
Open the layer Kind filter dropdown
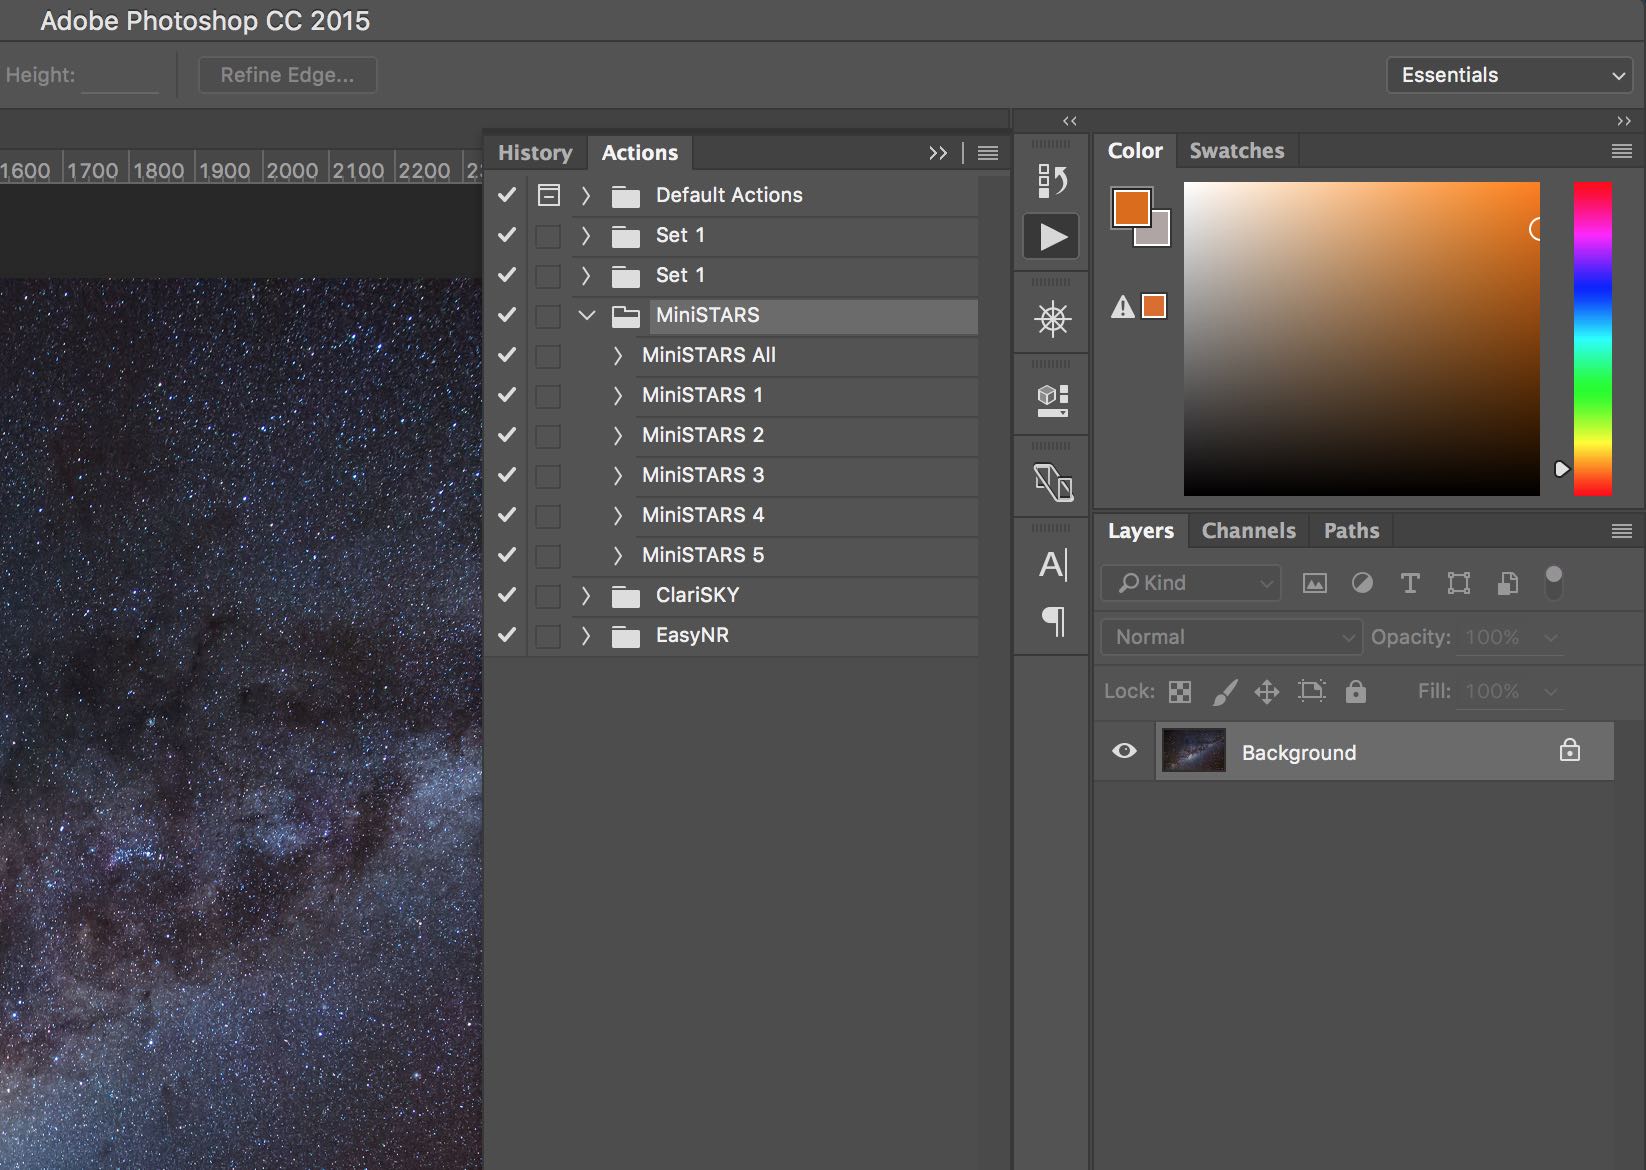pos(1191,583)
